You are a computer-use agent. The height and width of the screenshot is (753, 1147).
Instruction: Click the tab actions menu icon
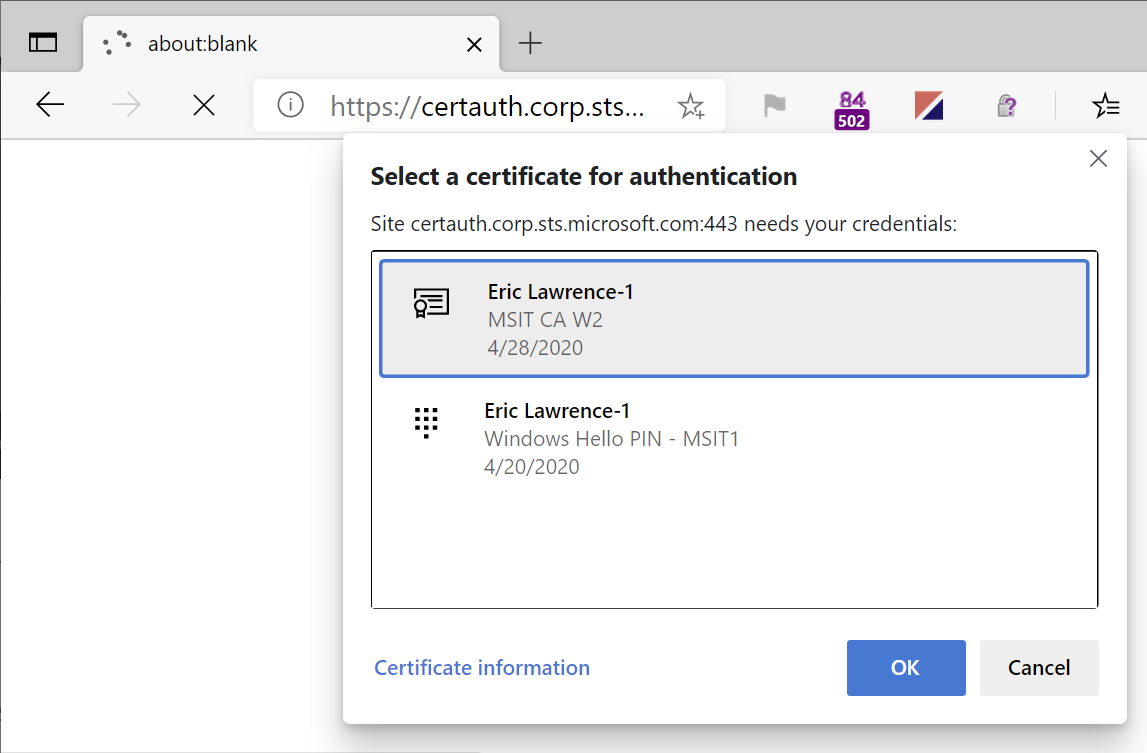pyautogui.click(x=43, y=43)
